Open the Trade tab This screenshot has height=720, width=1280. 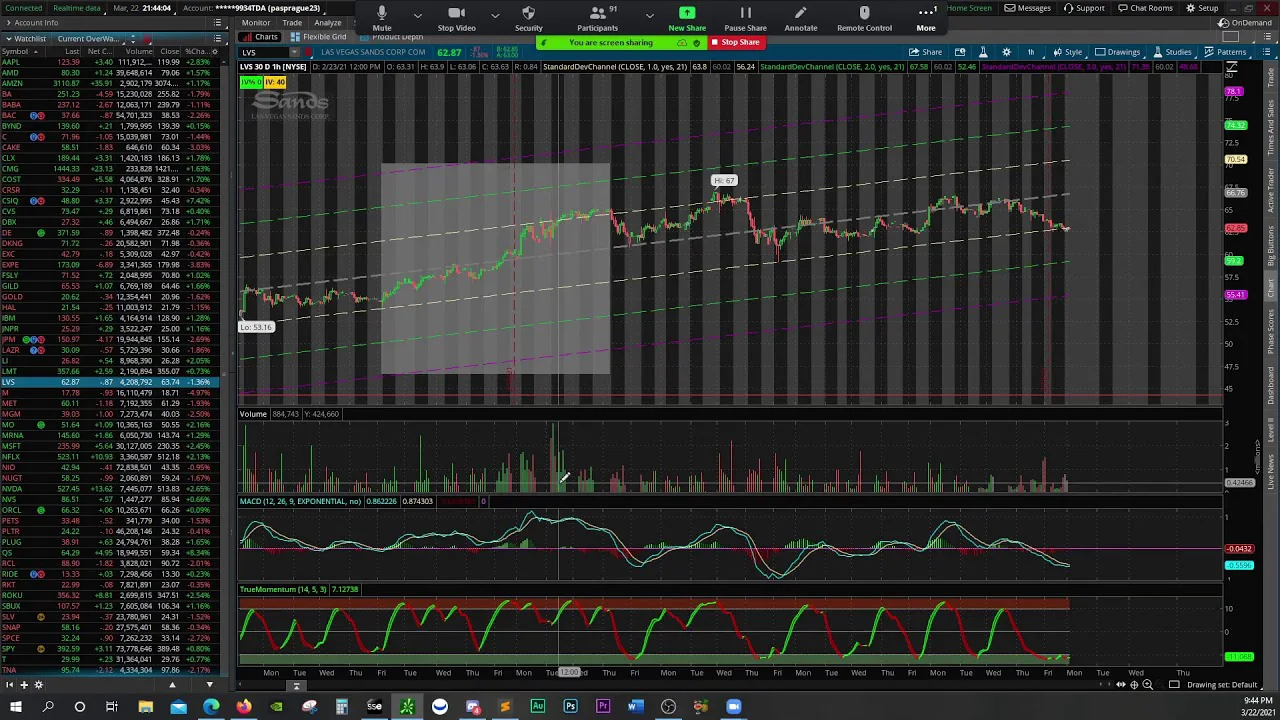pyautogui.click(x=292, y=22)
